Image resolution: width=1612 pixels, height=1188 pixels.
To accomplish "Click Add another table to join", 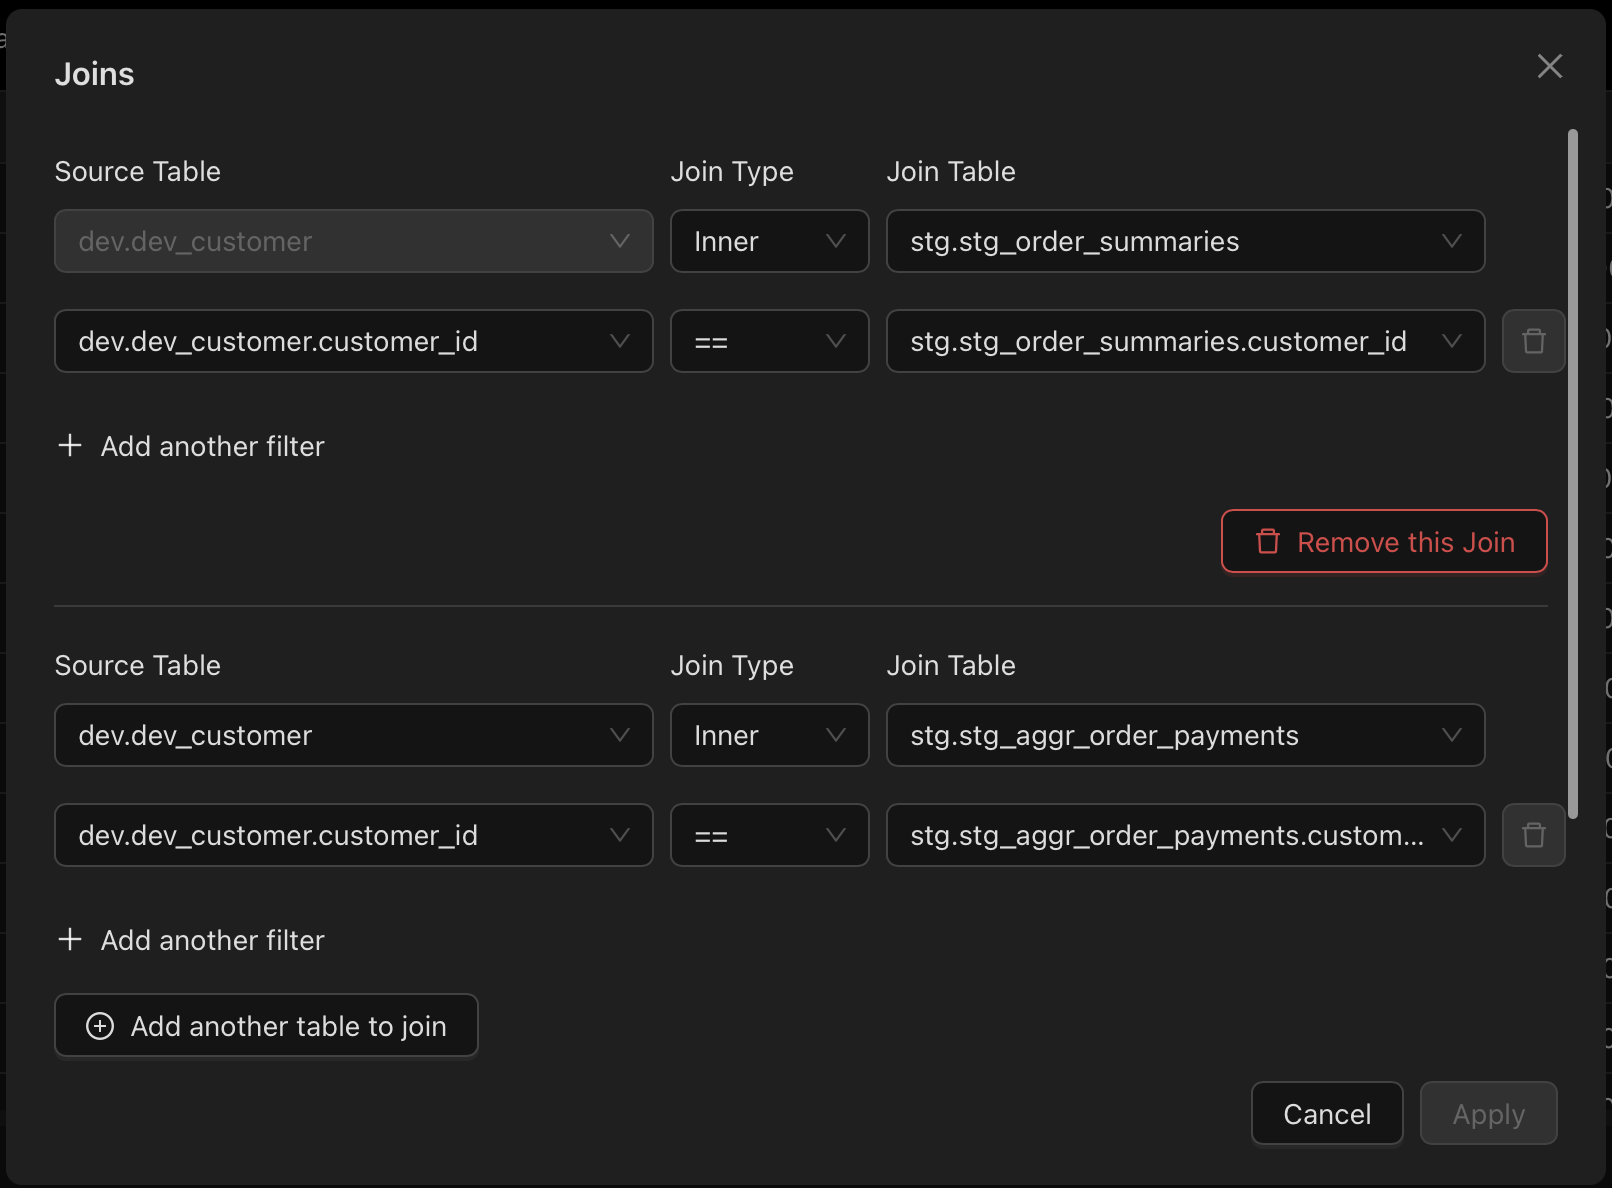I will coord(266,1026).
